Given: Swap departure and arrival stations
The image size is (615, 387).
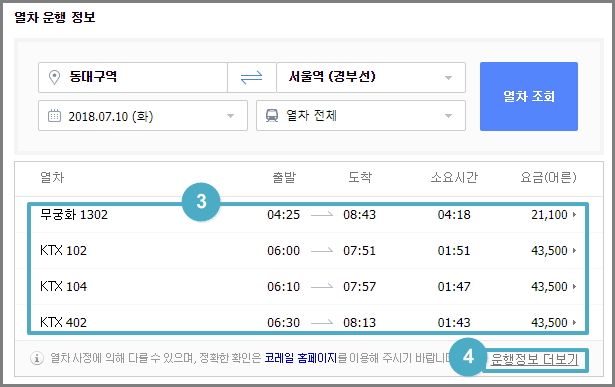Looking at the screenshot, I should pos(251,77).
